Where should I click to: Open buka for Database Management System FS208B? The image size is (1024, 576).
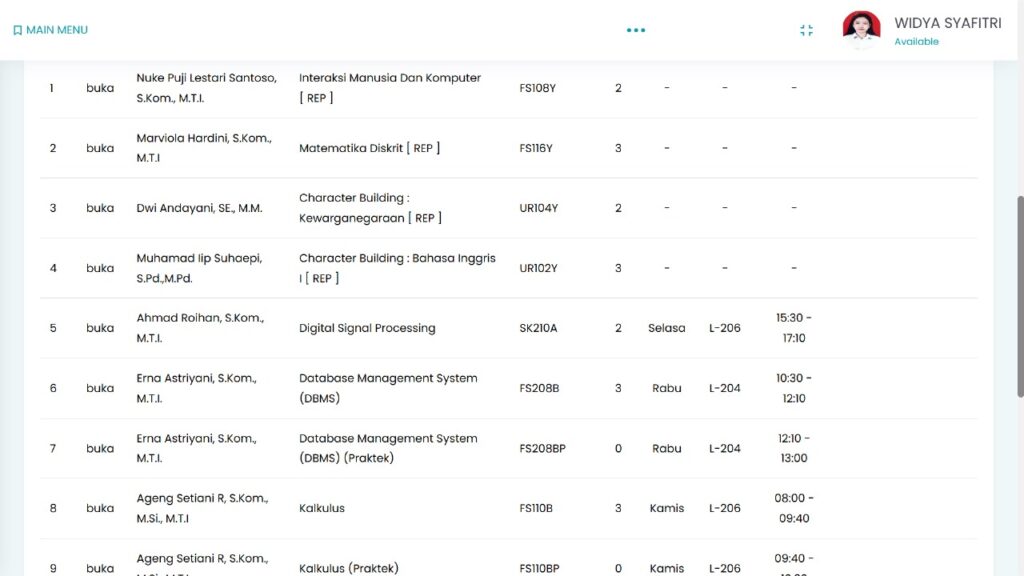[x=100, y=388]
